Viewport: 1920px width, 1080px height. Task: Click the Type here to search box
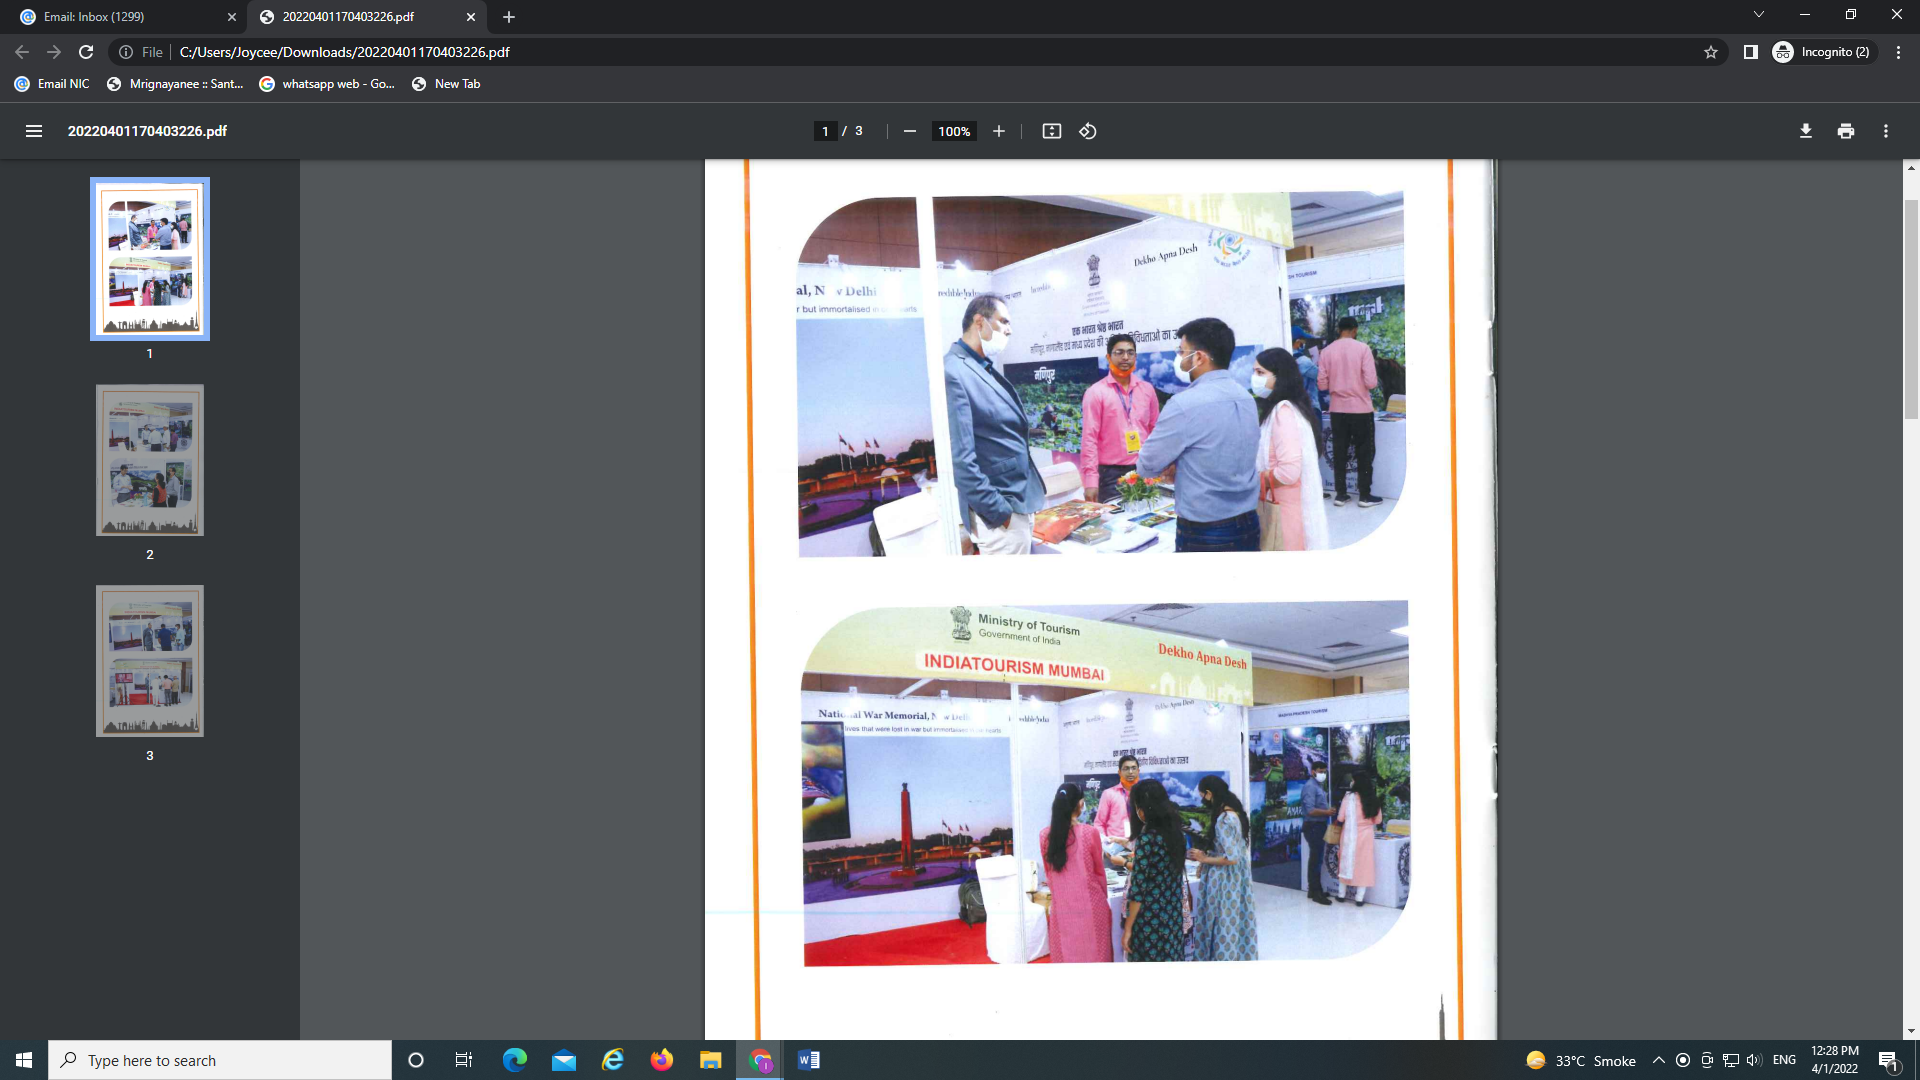[x=220, y=1060]
